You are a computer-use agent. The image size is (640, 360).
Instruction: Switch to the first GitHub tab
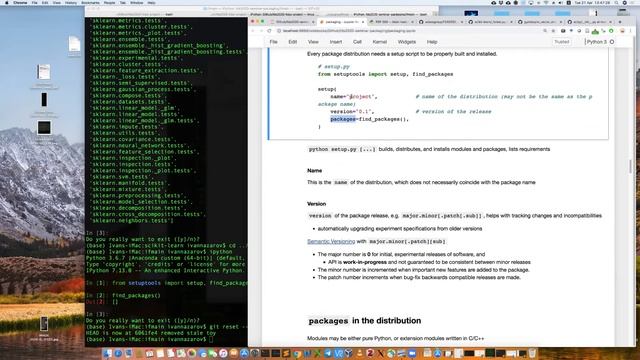point(441,22)
